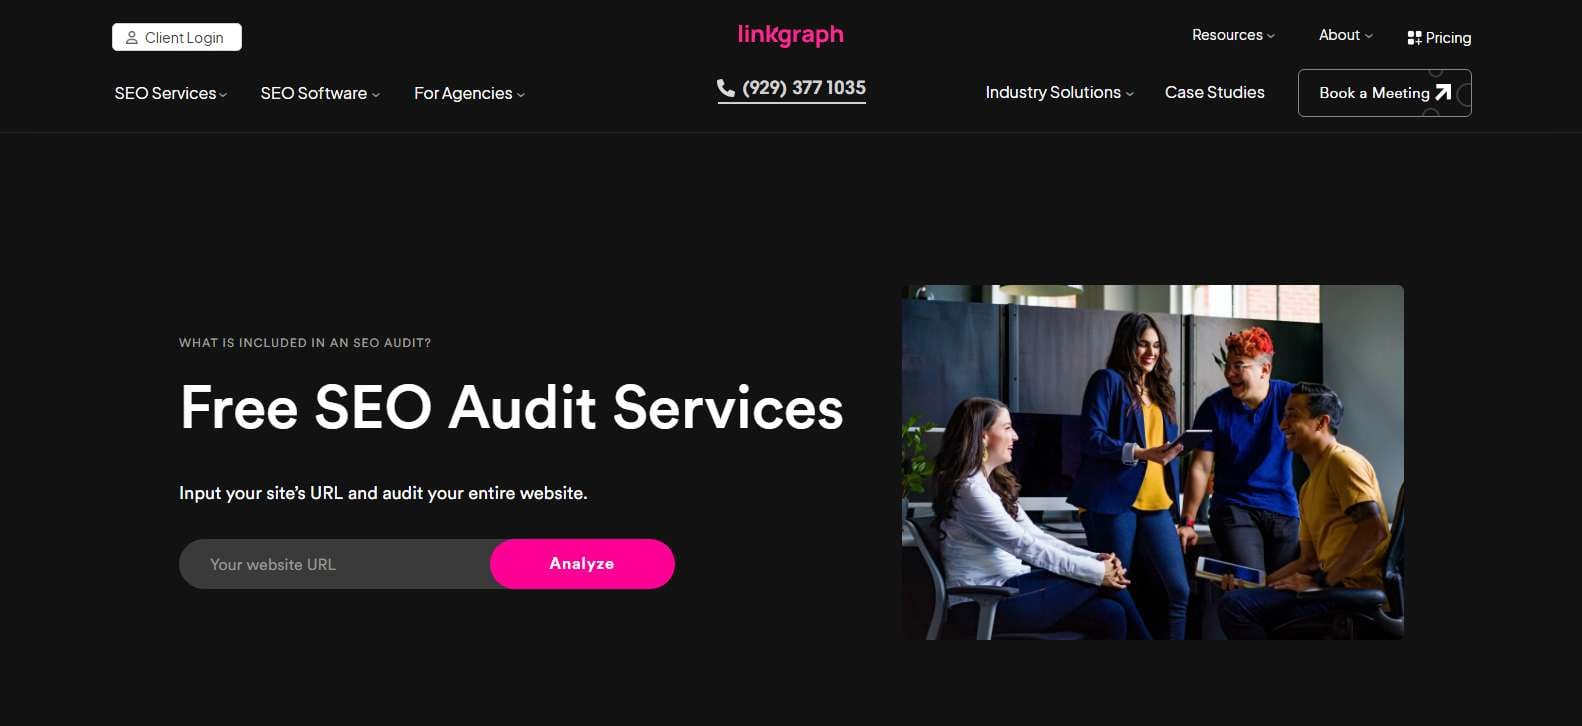Expand the For Agencies dropdown chevron
This screenshot has width=1582, height=726.
click(x=521, y=95)
